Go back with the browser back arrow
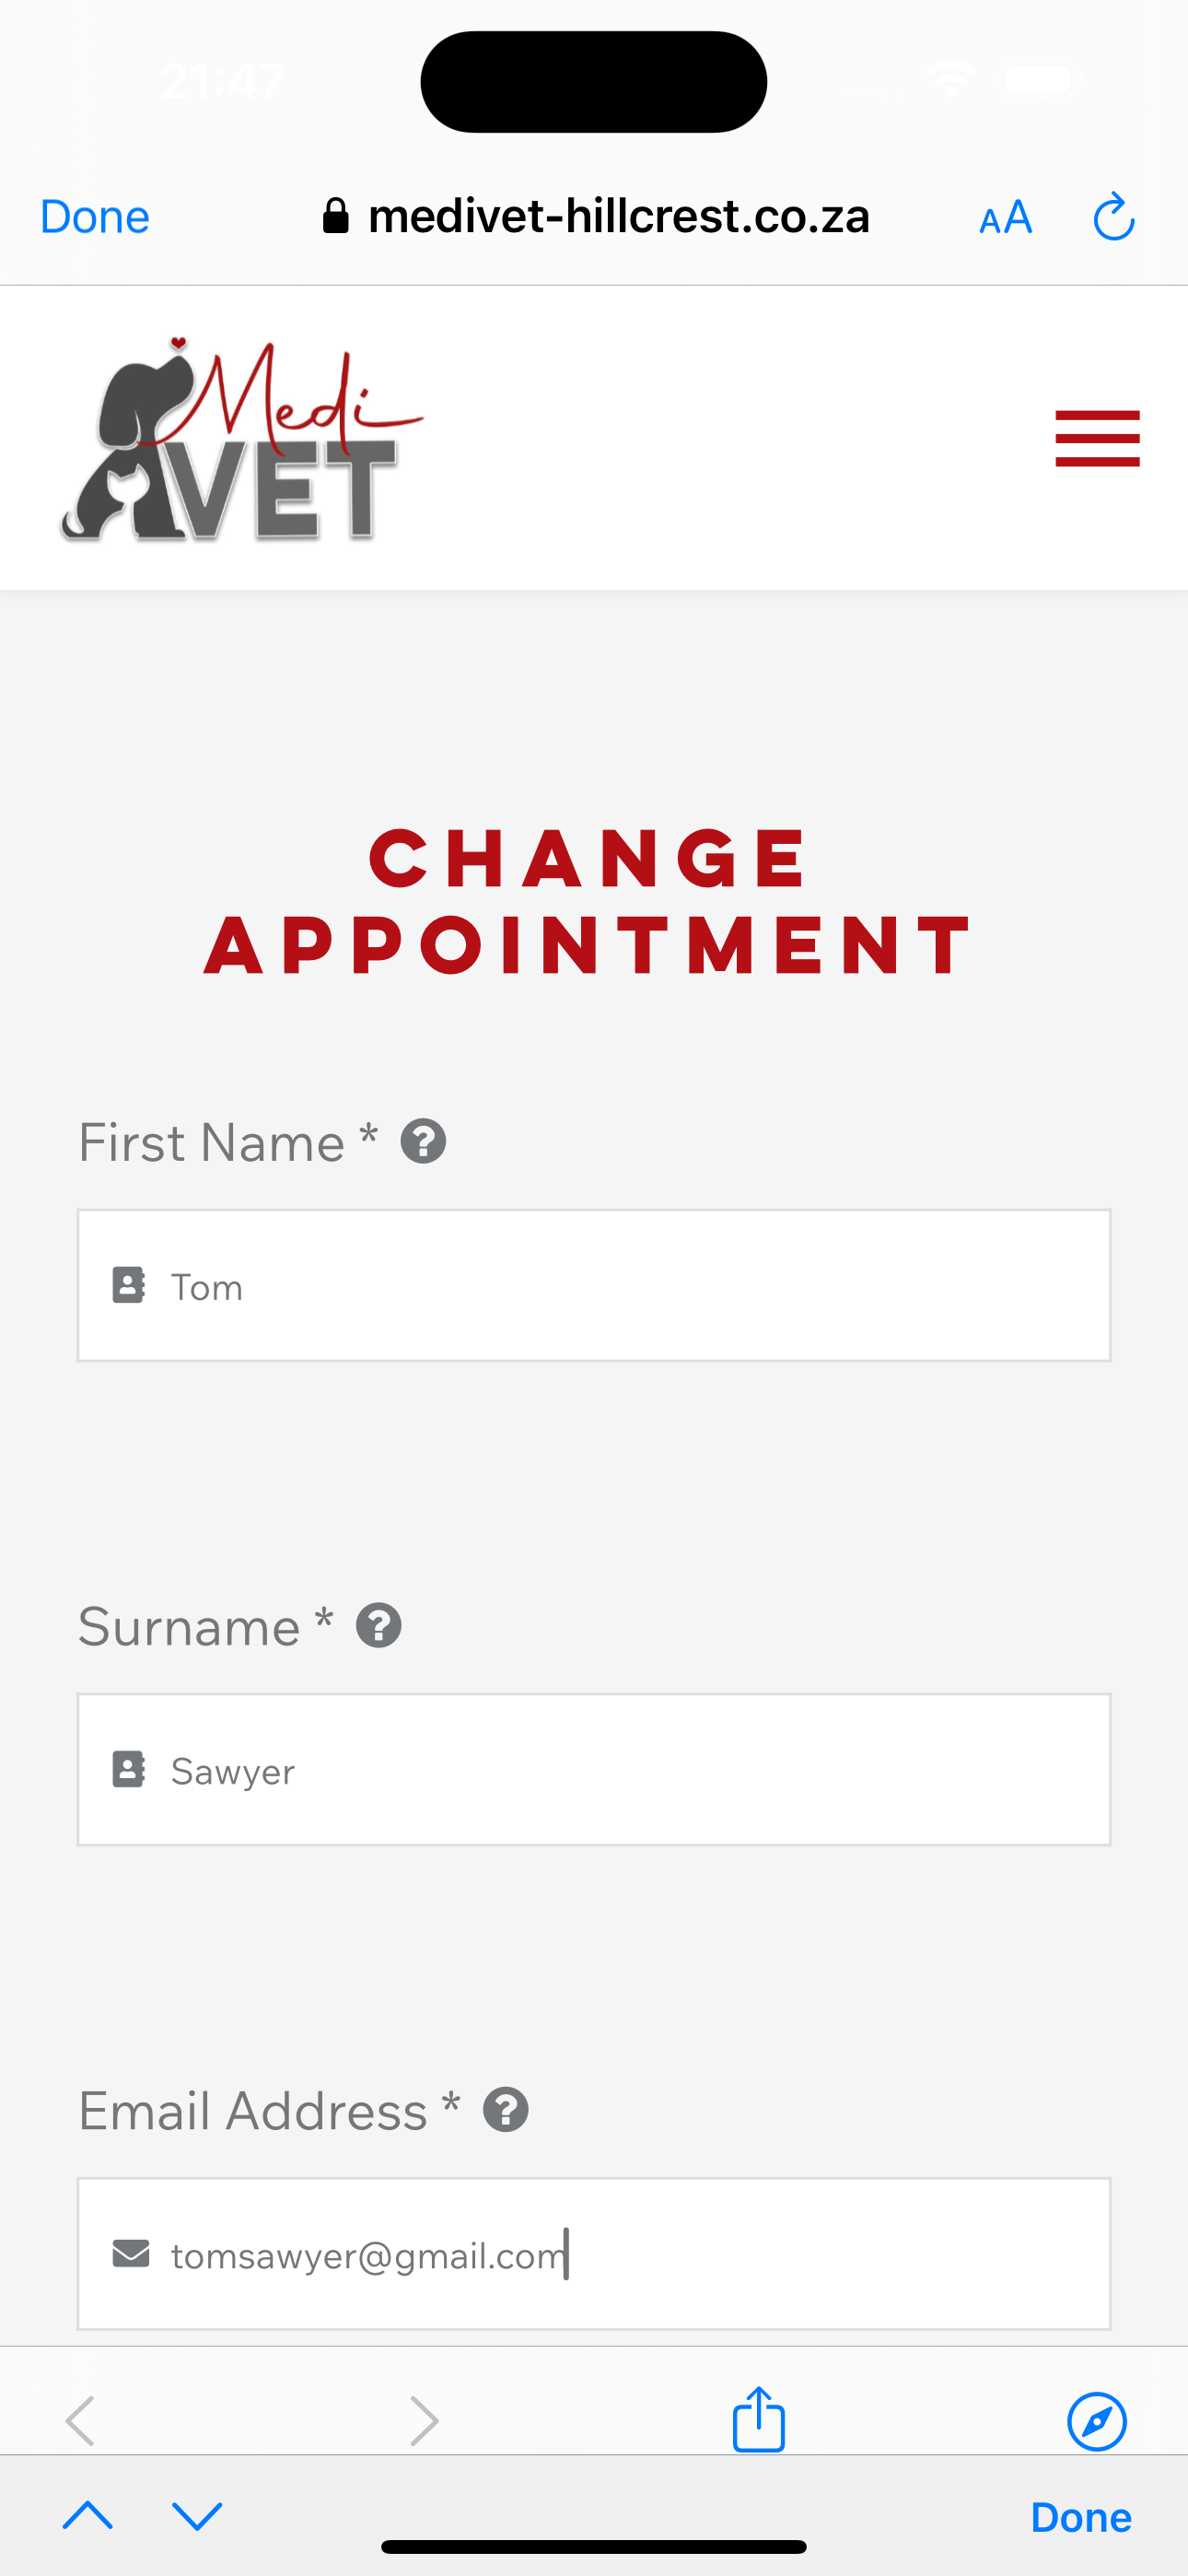This screenshot has width=1188, height=2576. 80,2421
